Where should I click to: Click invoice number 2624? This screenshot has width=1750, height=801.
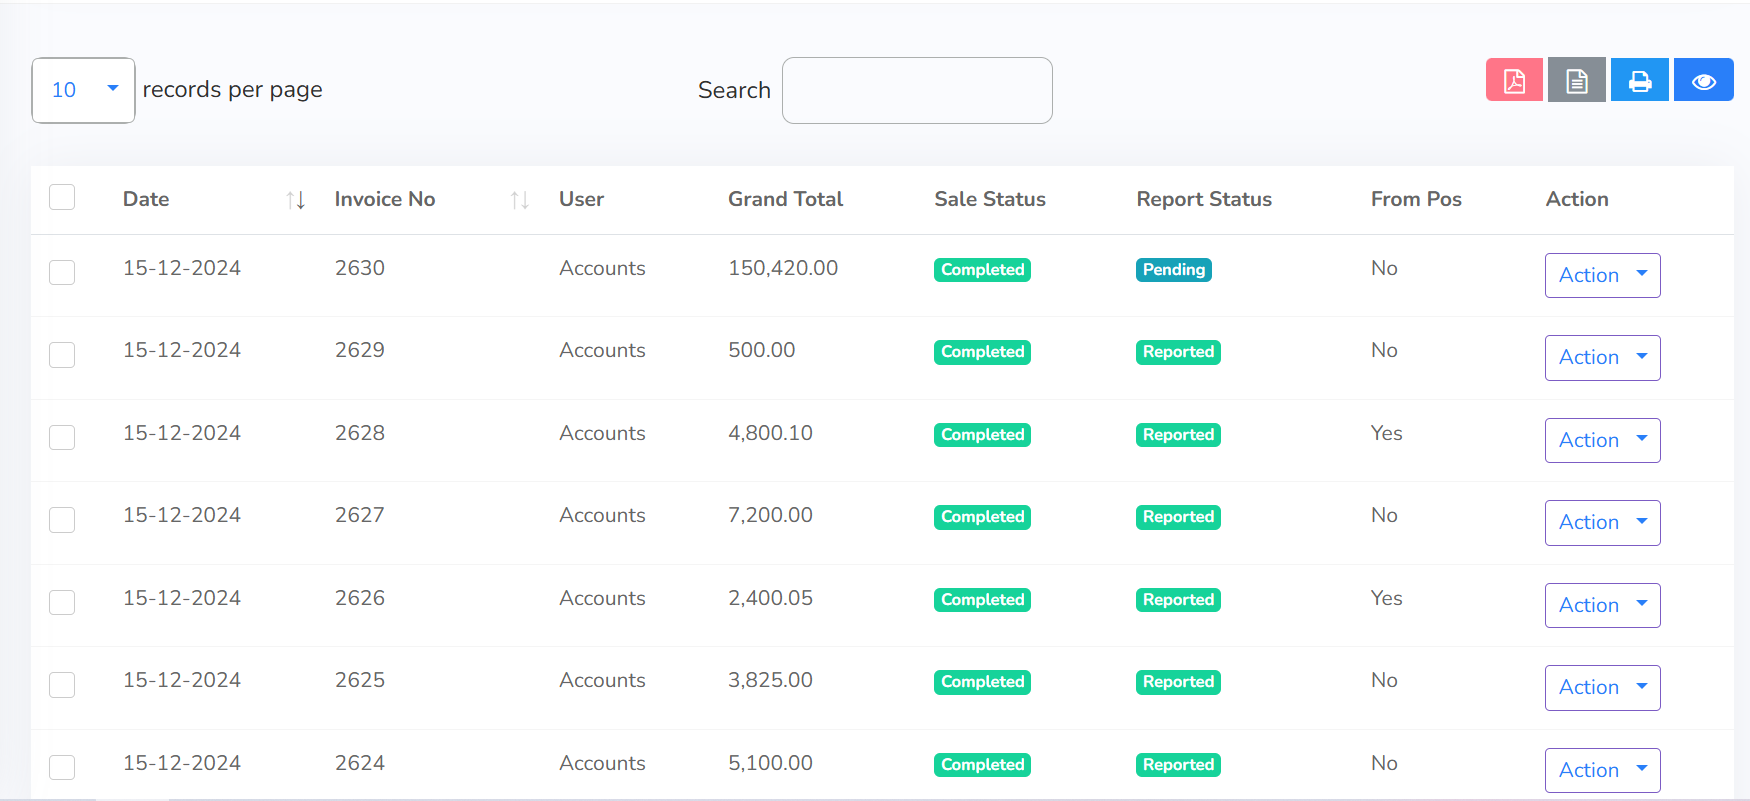pos(360,763)
